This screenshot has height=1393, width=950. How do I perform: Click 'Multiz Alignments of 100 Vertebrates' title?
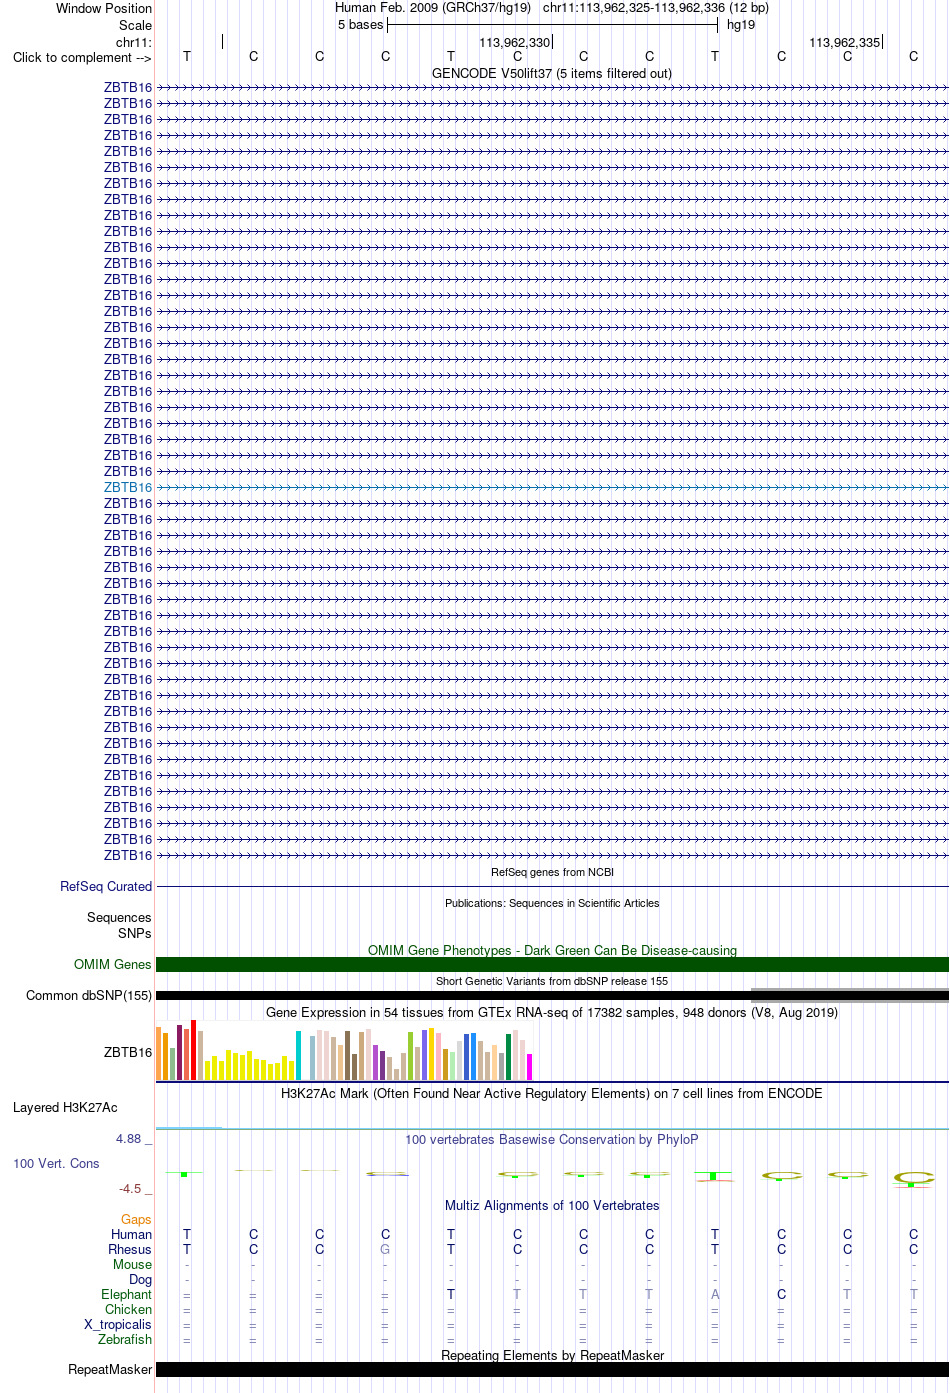click(552, 1205)
